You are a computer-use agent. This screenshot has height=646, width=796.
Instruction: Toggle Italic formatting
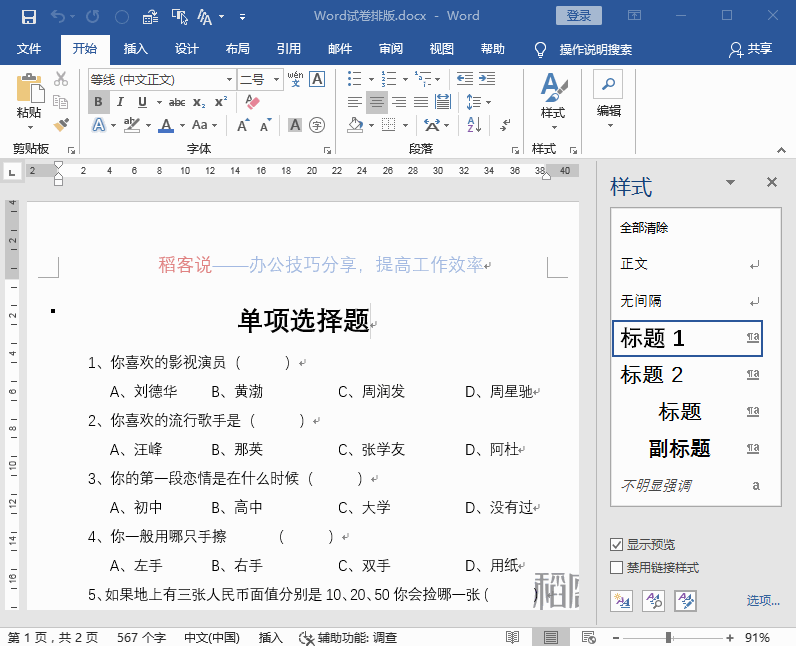120,102
